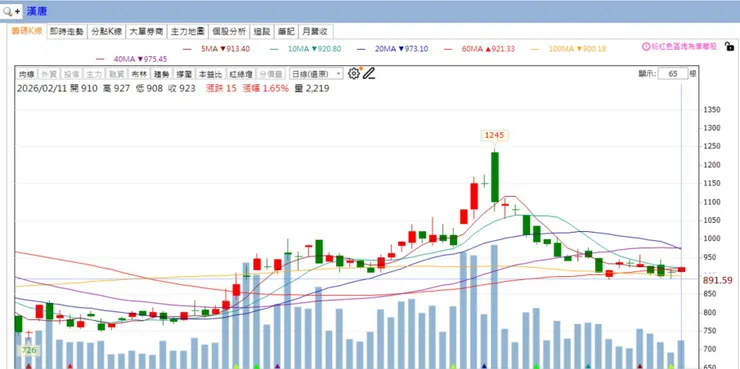Toggle the 融資 indicator button

pos(117,74)
